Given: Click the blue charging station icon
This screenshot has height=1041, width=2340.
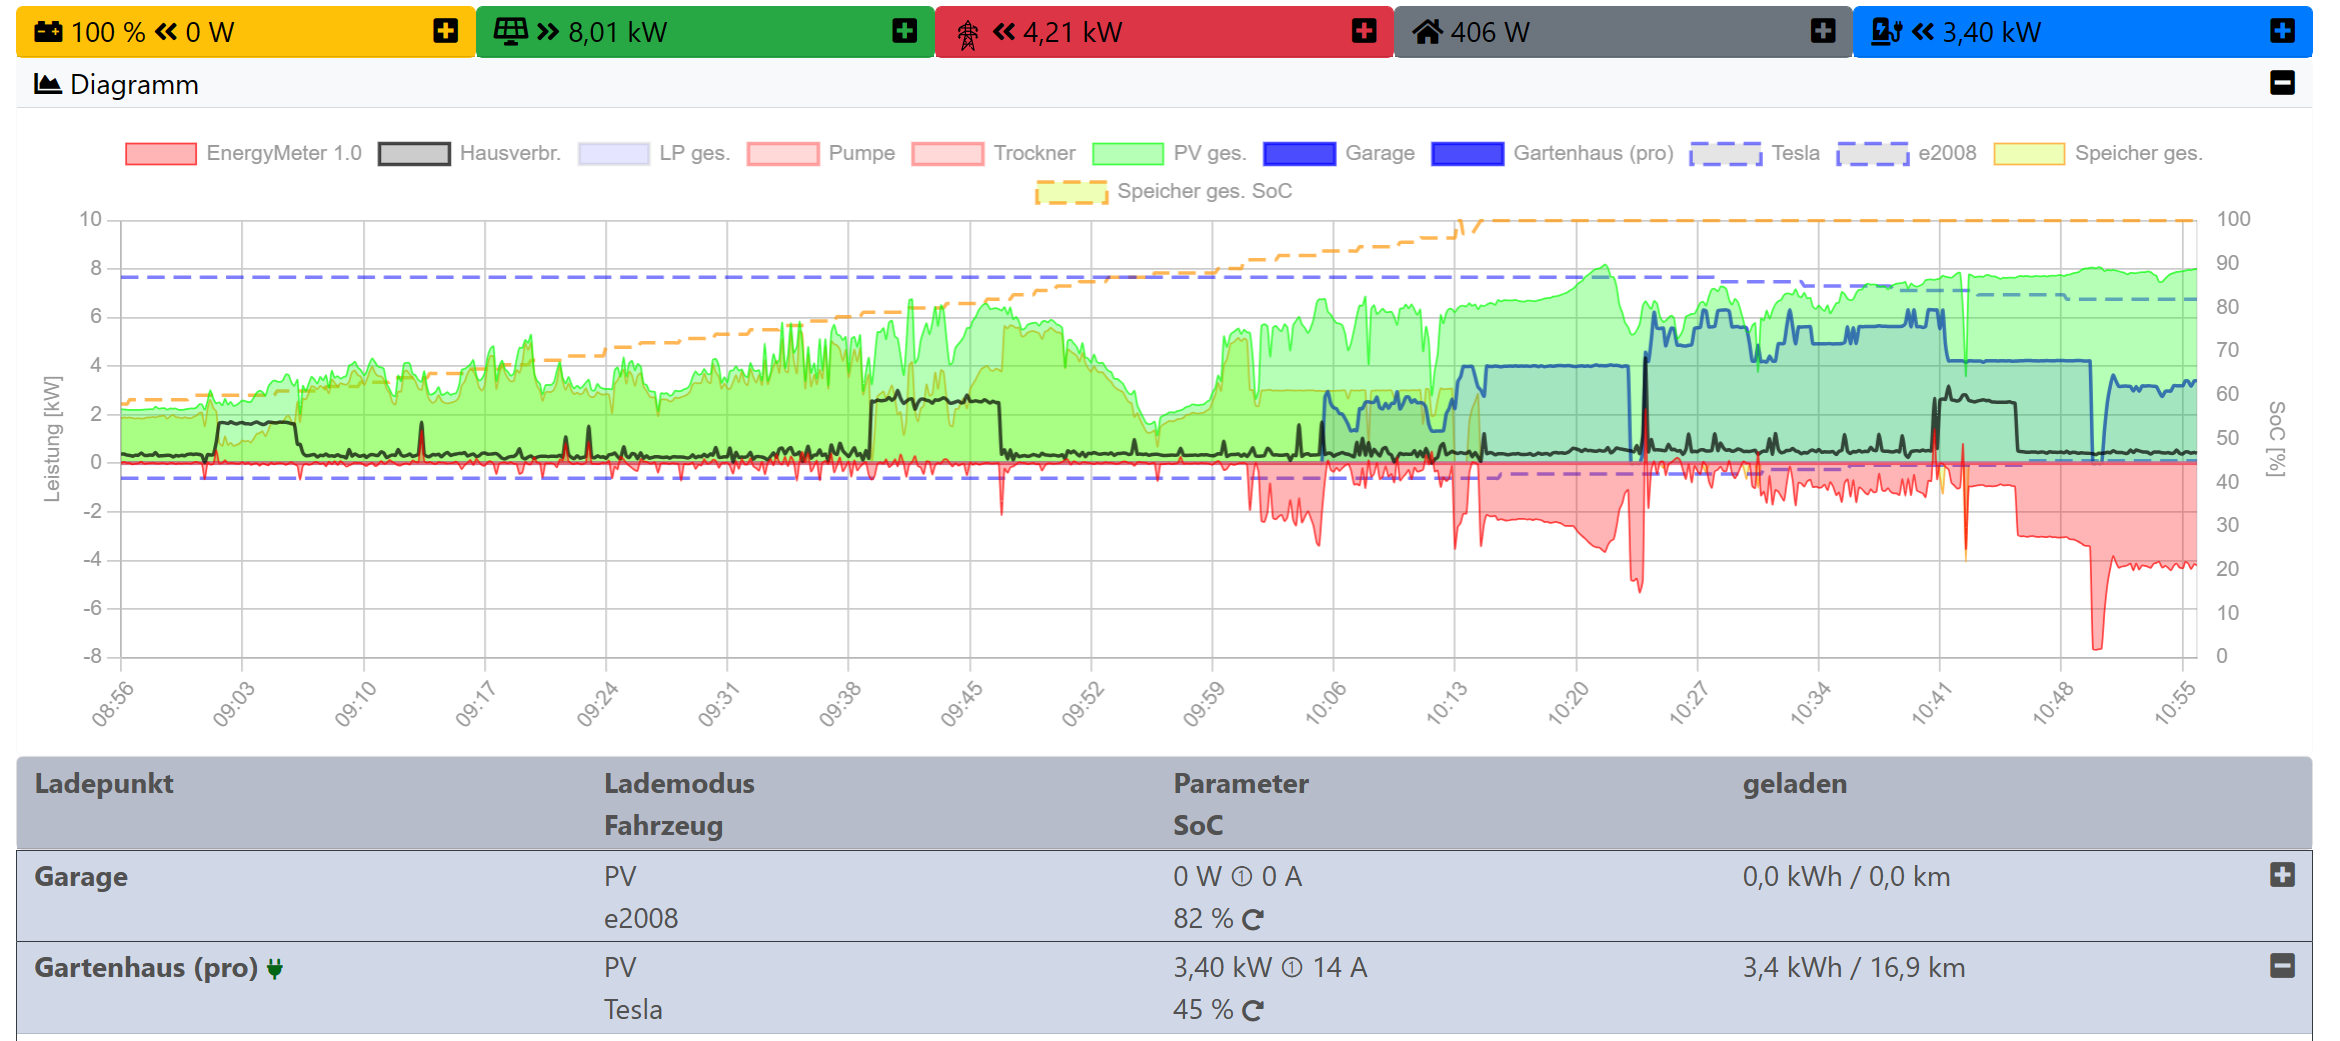Looking at the screenshot, I should click(x=1886, y=32).
